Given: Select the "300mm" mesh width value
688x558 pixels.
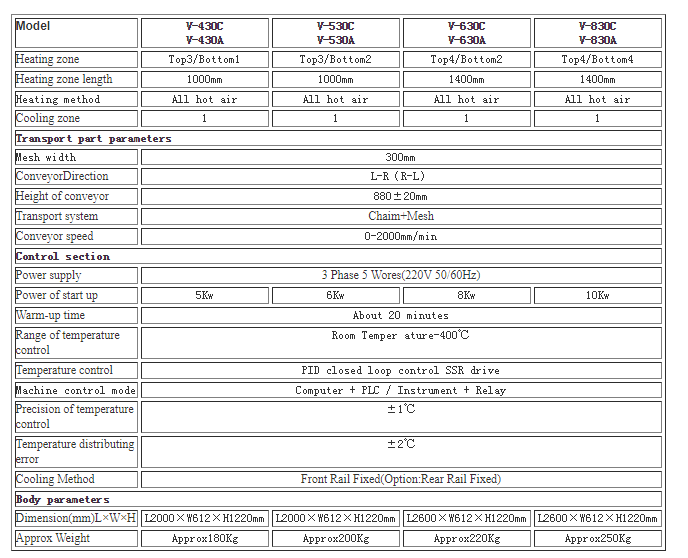Looking at the screenshot, I should tap(400, 158).
